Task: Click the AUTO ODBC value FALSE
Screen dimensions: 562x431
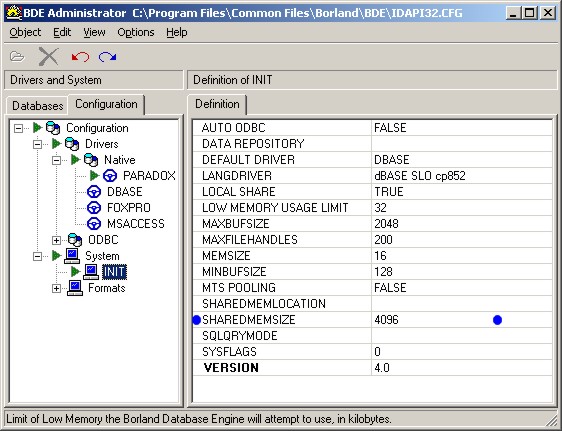Action: [x=390, y=128]
